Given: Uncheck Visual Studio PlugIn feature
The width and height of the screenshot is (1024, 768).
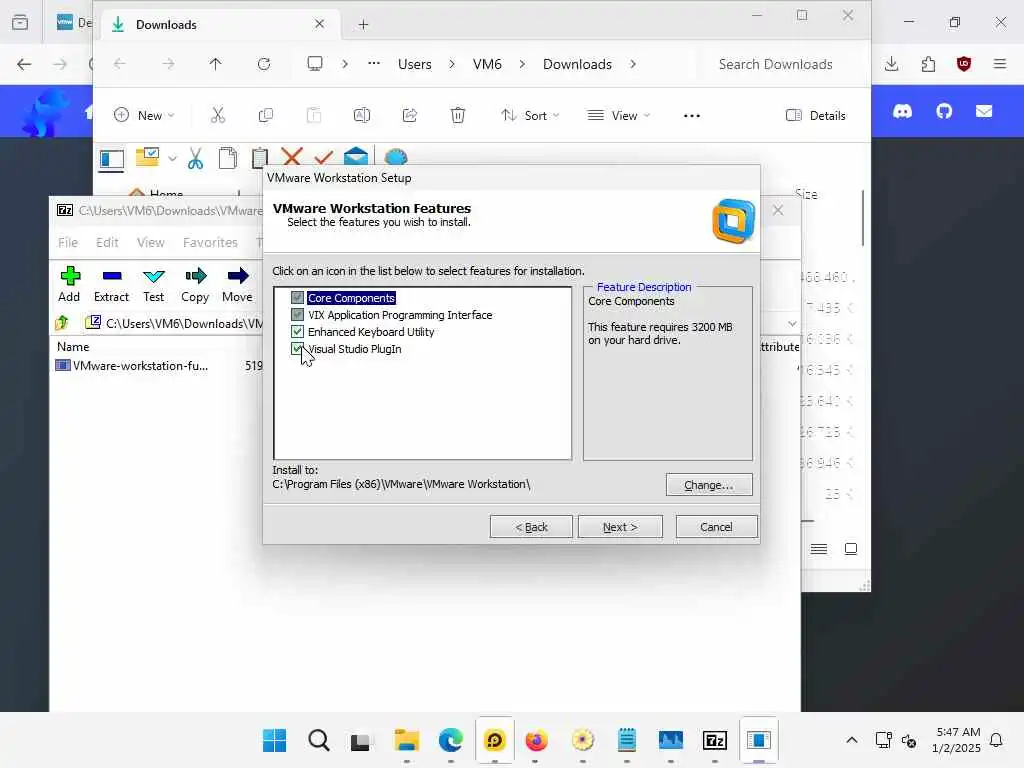Looking at the screenshot, I should (297, 349).
